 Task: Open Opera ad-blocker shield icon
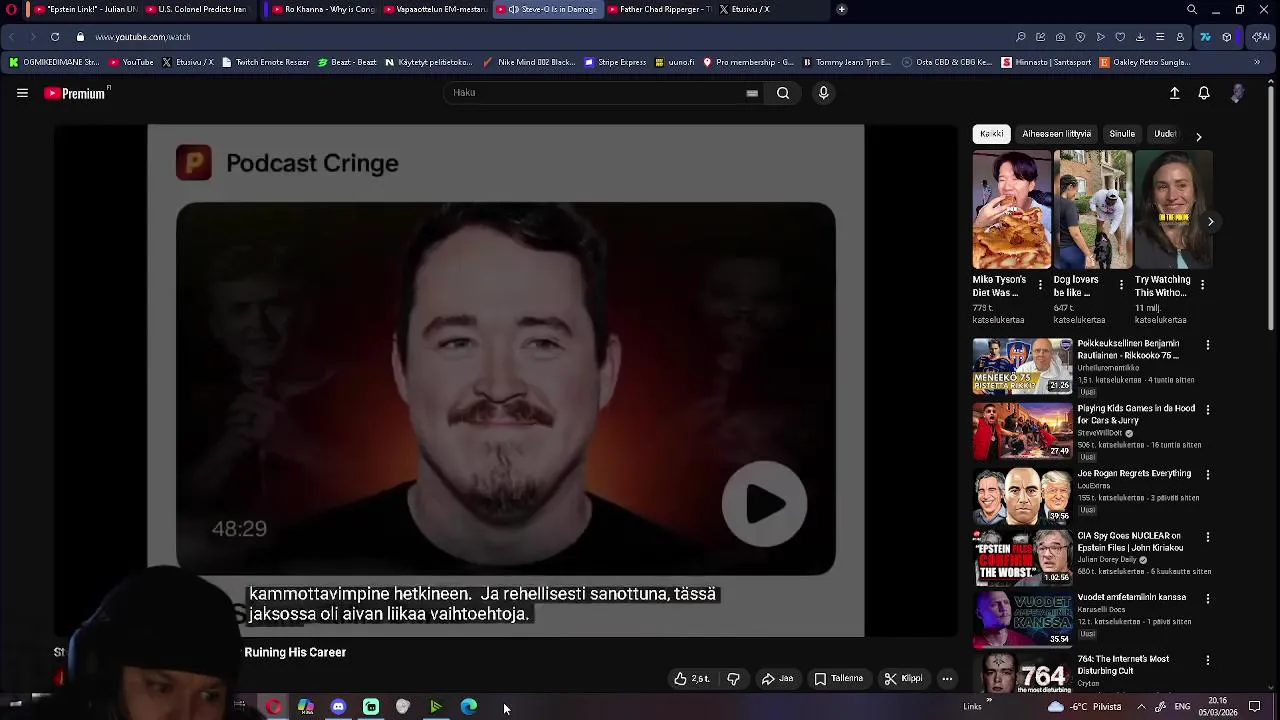coord(1080,37)
